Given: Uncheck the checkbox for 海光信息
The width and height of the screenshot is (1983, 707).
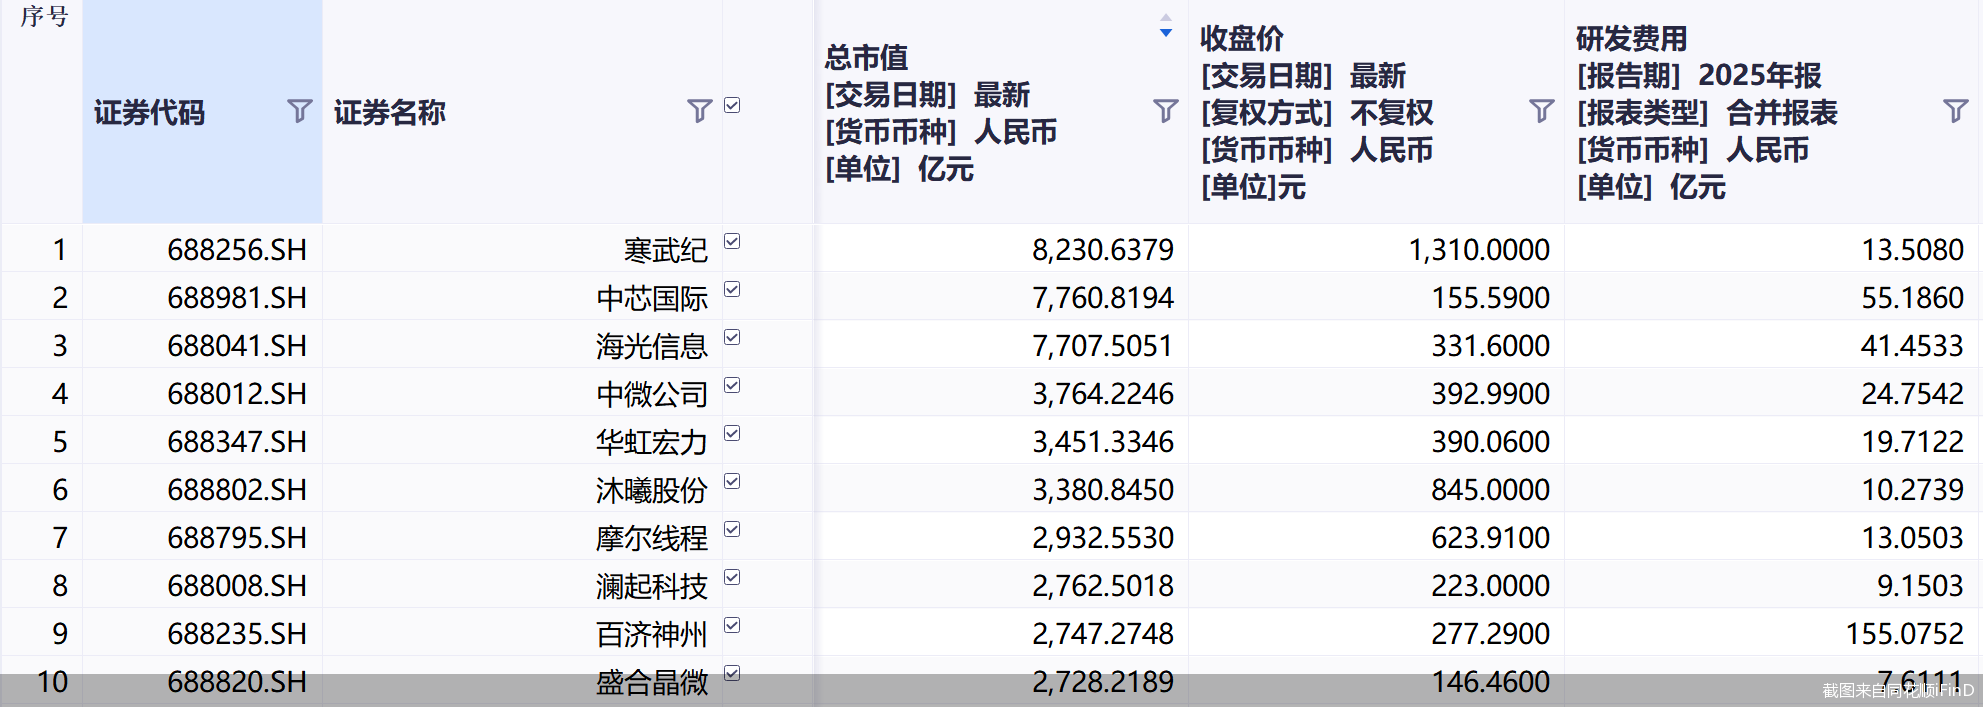Looking at the screenshot, I should [732, 337].
